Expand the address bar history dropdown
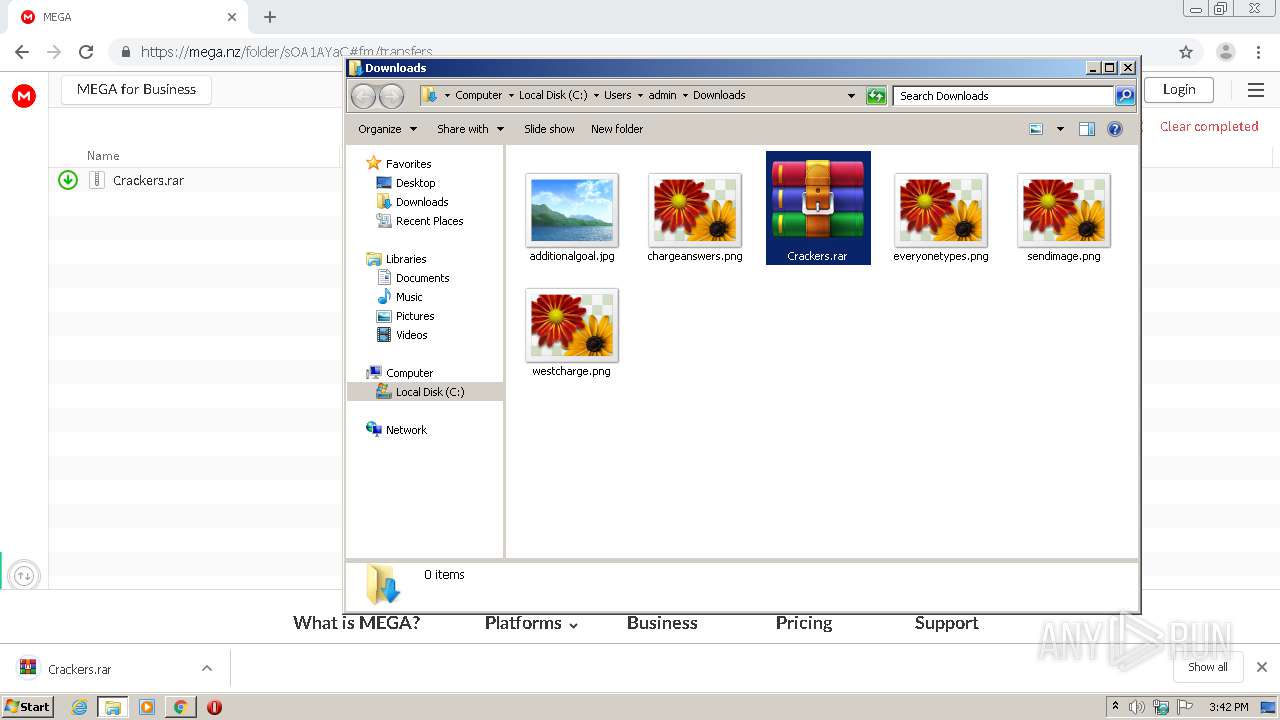The width and height of the screenshot is (1280, 720). point(851,96)
